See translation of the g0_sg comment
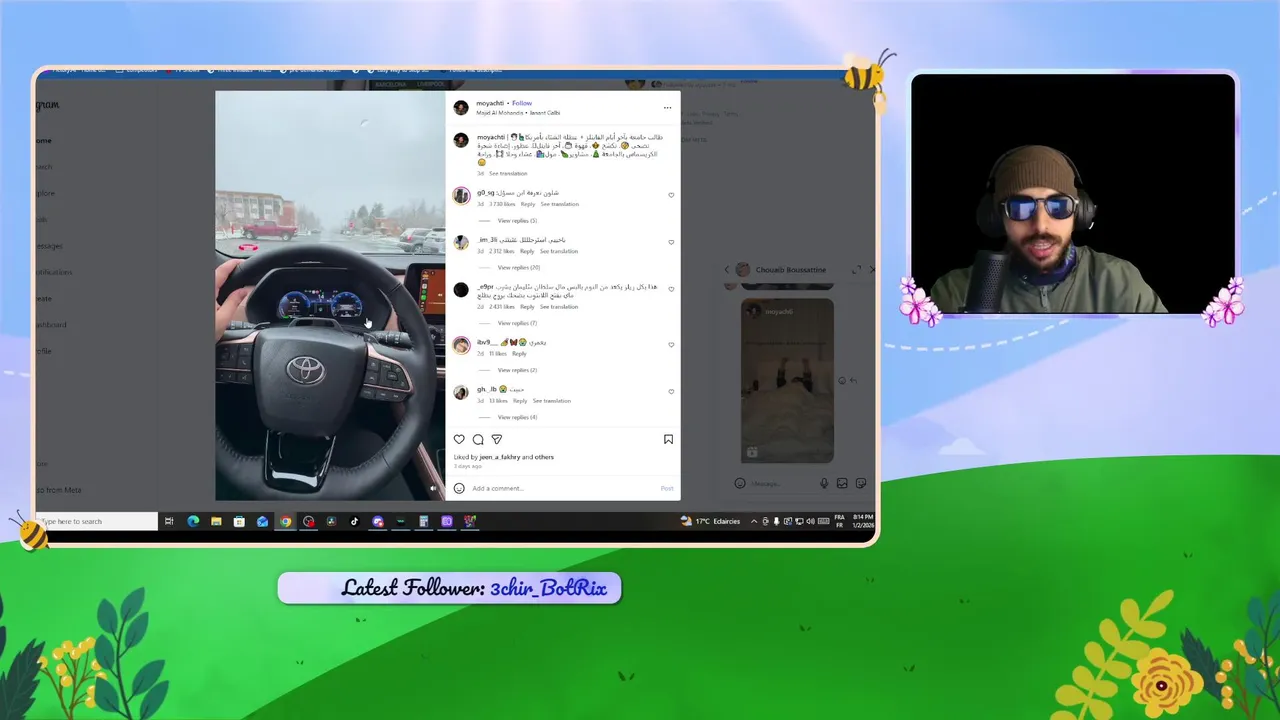Screen dimensions: 1280x720 (559, 204)
